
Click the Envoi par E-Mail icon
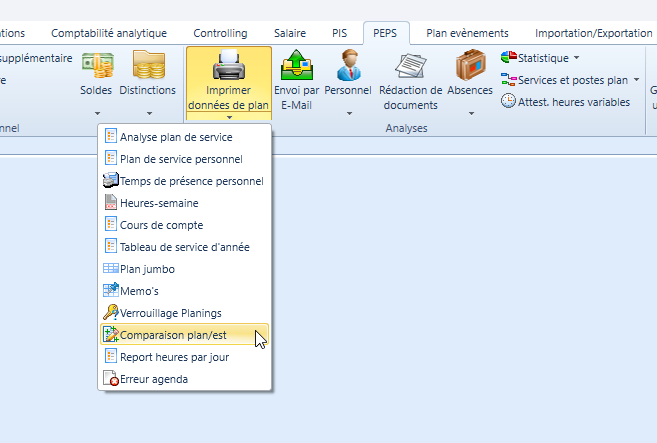[296, 67]
